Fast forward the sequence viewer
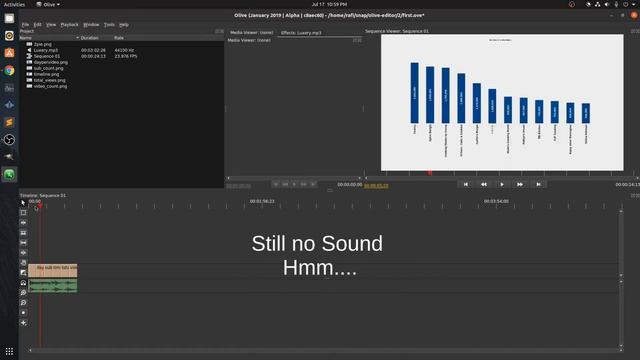 (x=520, y=184)
